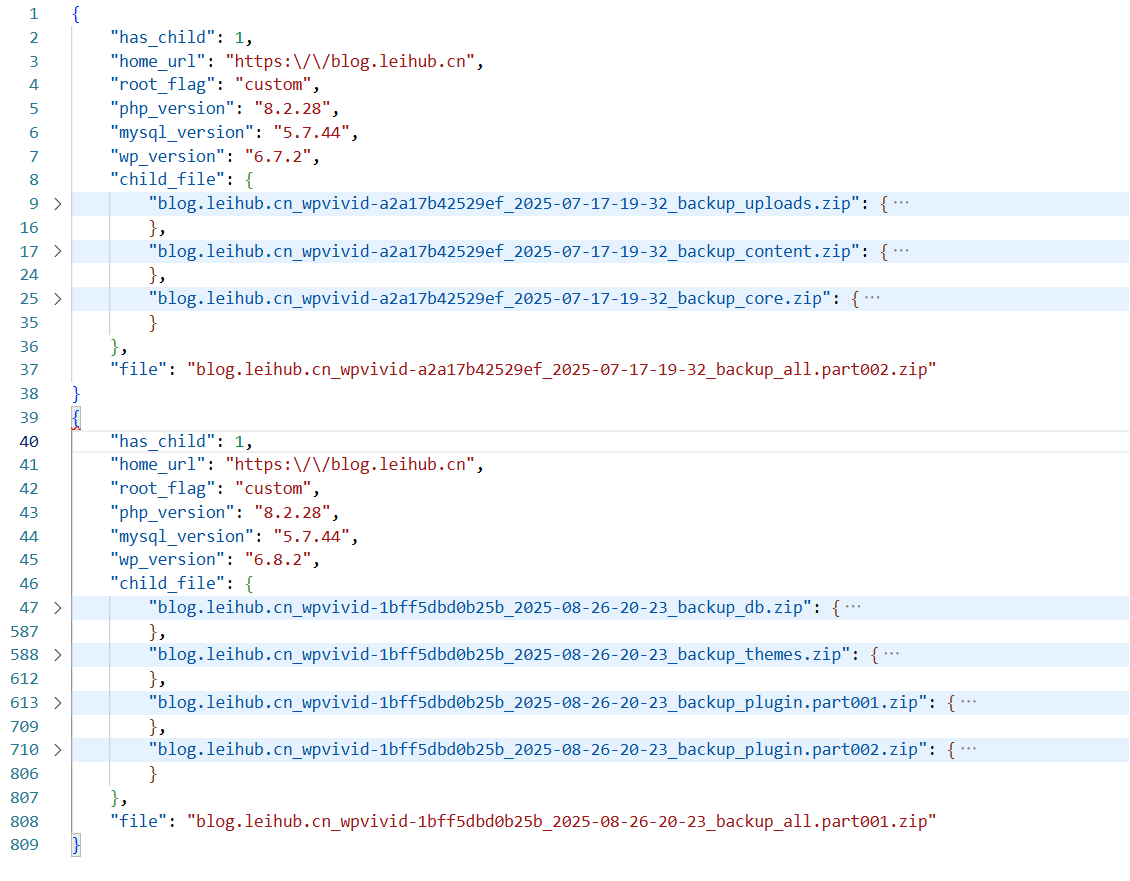This screenshot has width=1130, height=881.
Task: Expand the folded backup_uploads.zip block chevron
Action: [57, 204]
